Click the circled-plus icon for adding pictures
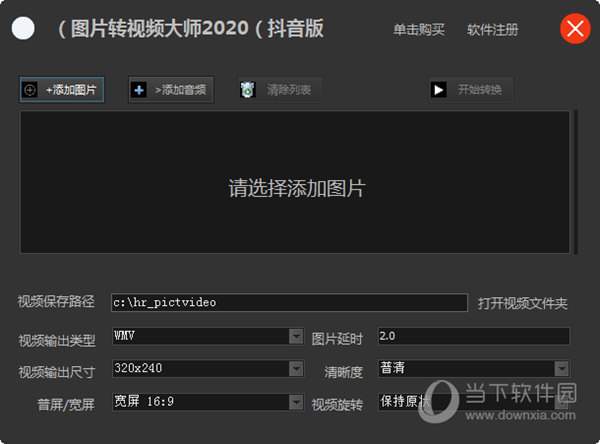600x444 pixels. pyautogui.click(x=29, y=90)
